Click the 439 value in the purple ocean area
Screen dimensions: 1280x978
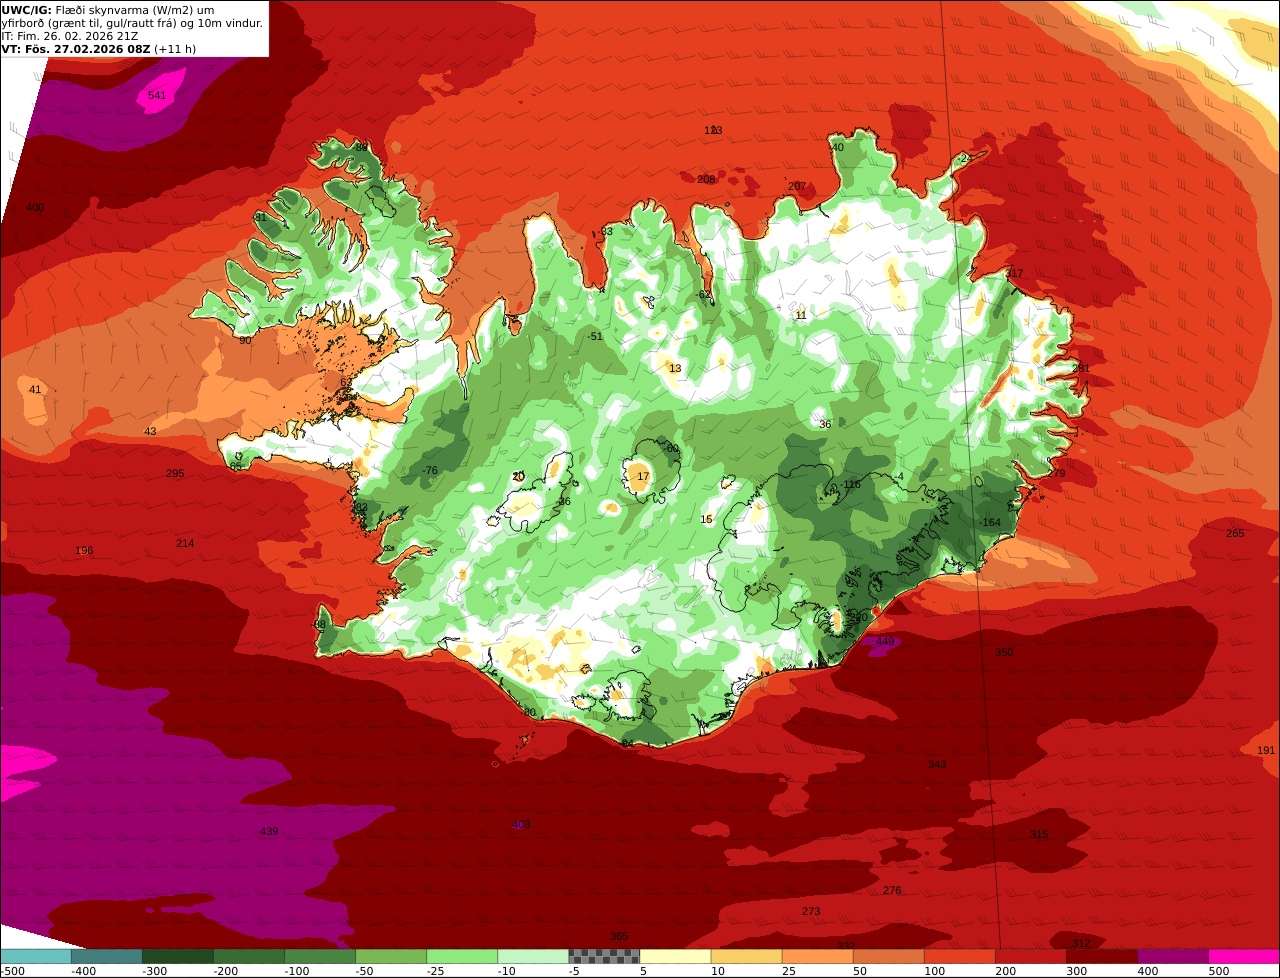(x=269, y=831)
